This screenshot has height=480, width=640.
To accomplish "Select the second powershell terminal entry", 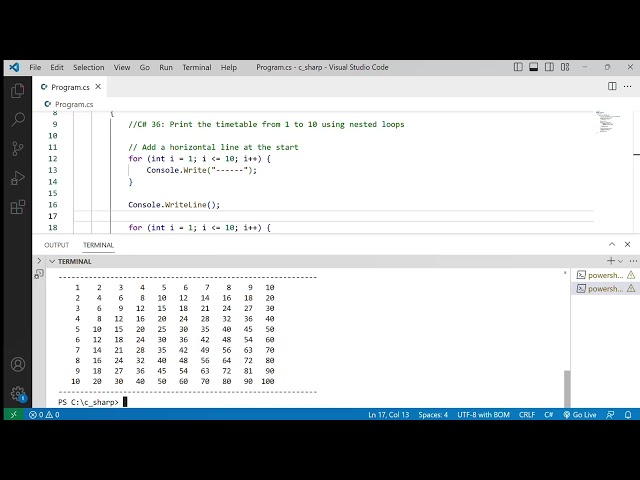I will pos(606,289).
